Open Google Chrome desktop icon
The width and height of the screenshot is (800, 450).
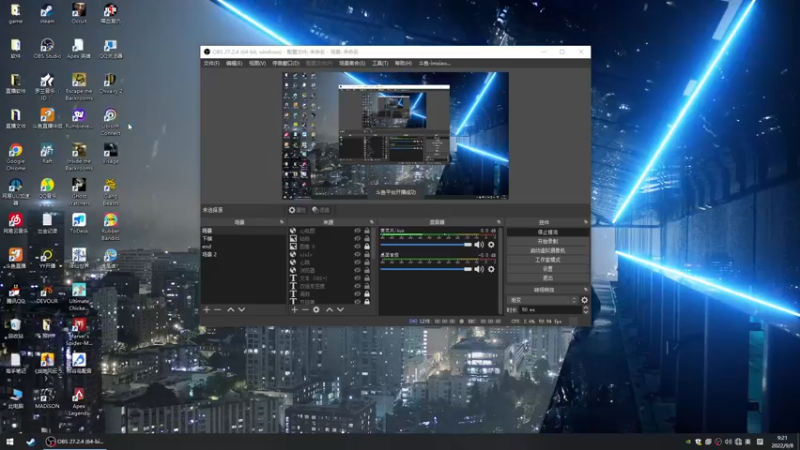16,152
